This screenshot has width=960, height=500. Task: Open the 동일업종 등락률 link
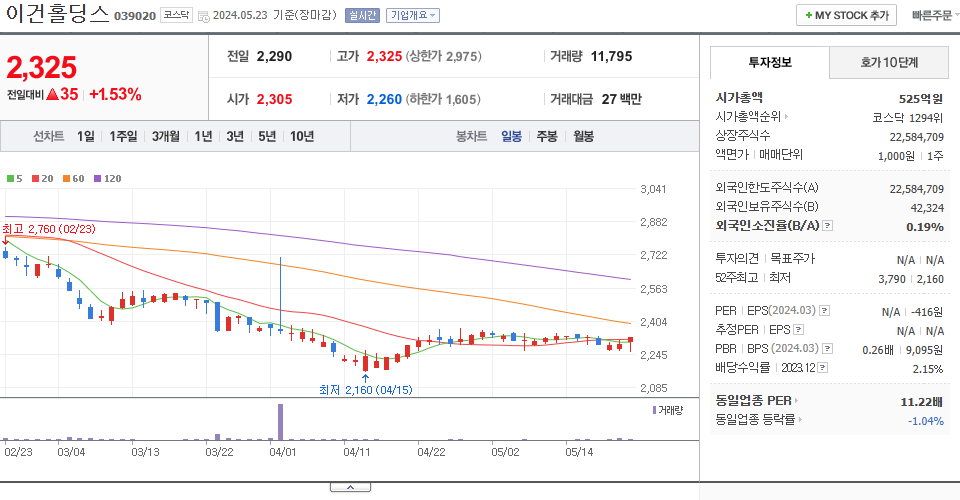point(759,420)
